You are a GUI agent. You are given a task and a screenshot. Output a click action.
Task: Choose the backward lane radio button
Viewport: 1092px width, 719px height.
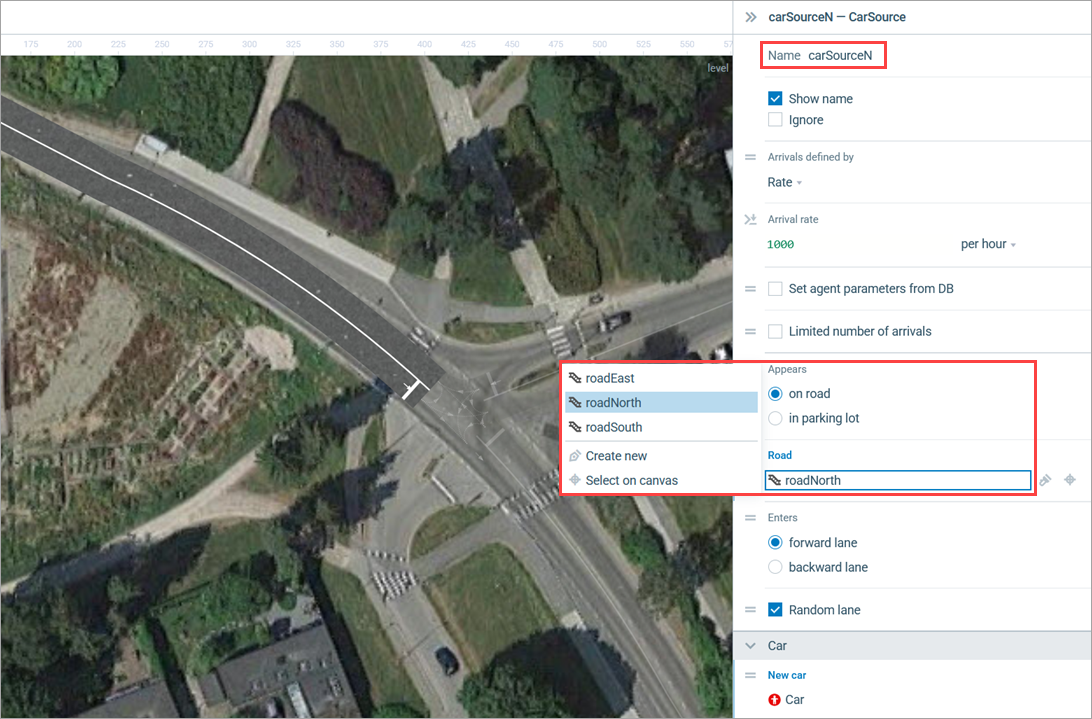click(775, 567)
